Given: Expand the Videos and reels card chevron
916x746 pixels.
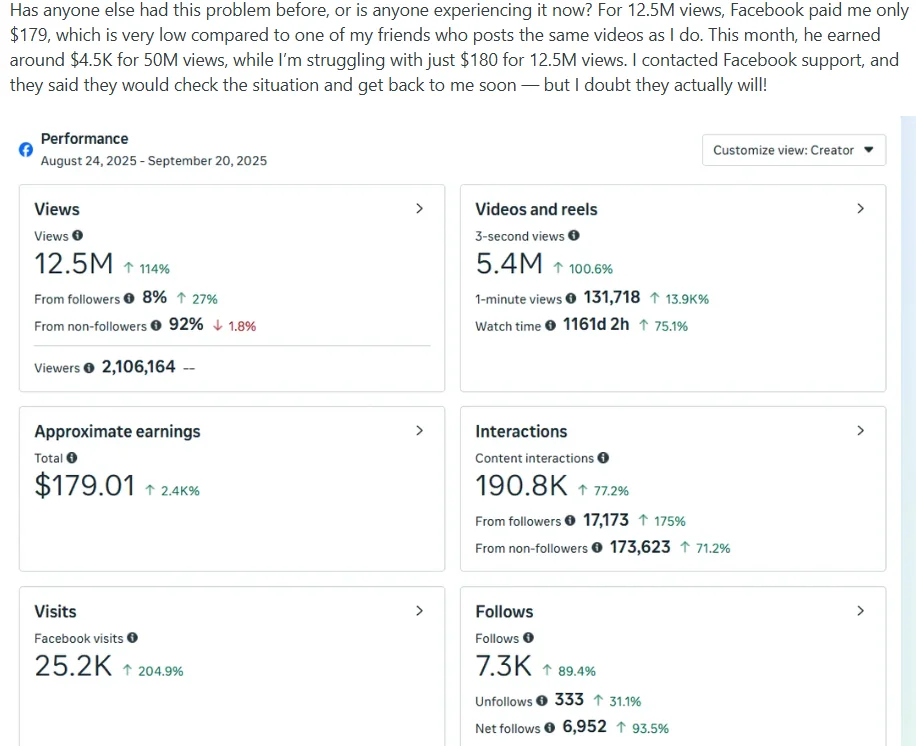Looking at the screenshot, I should (860, 209).
